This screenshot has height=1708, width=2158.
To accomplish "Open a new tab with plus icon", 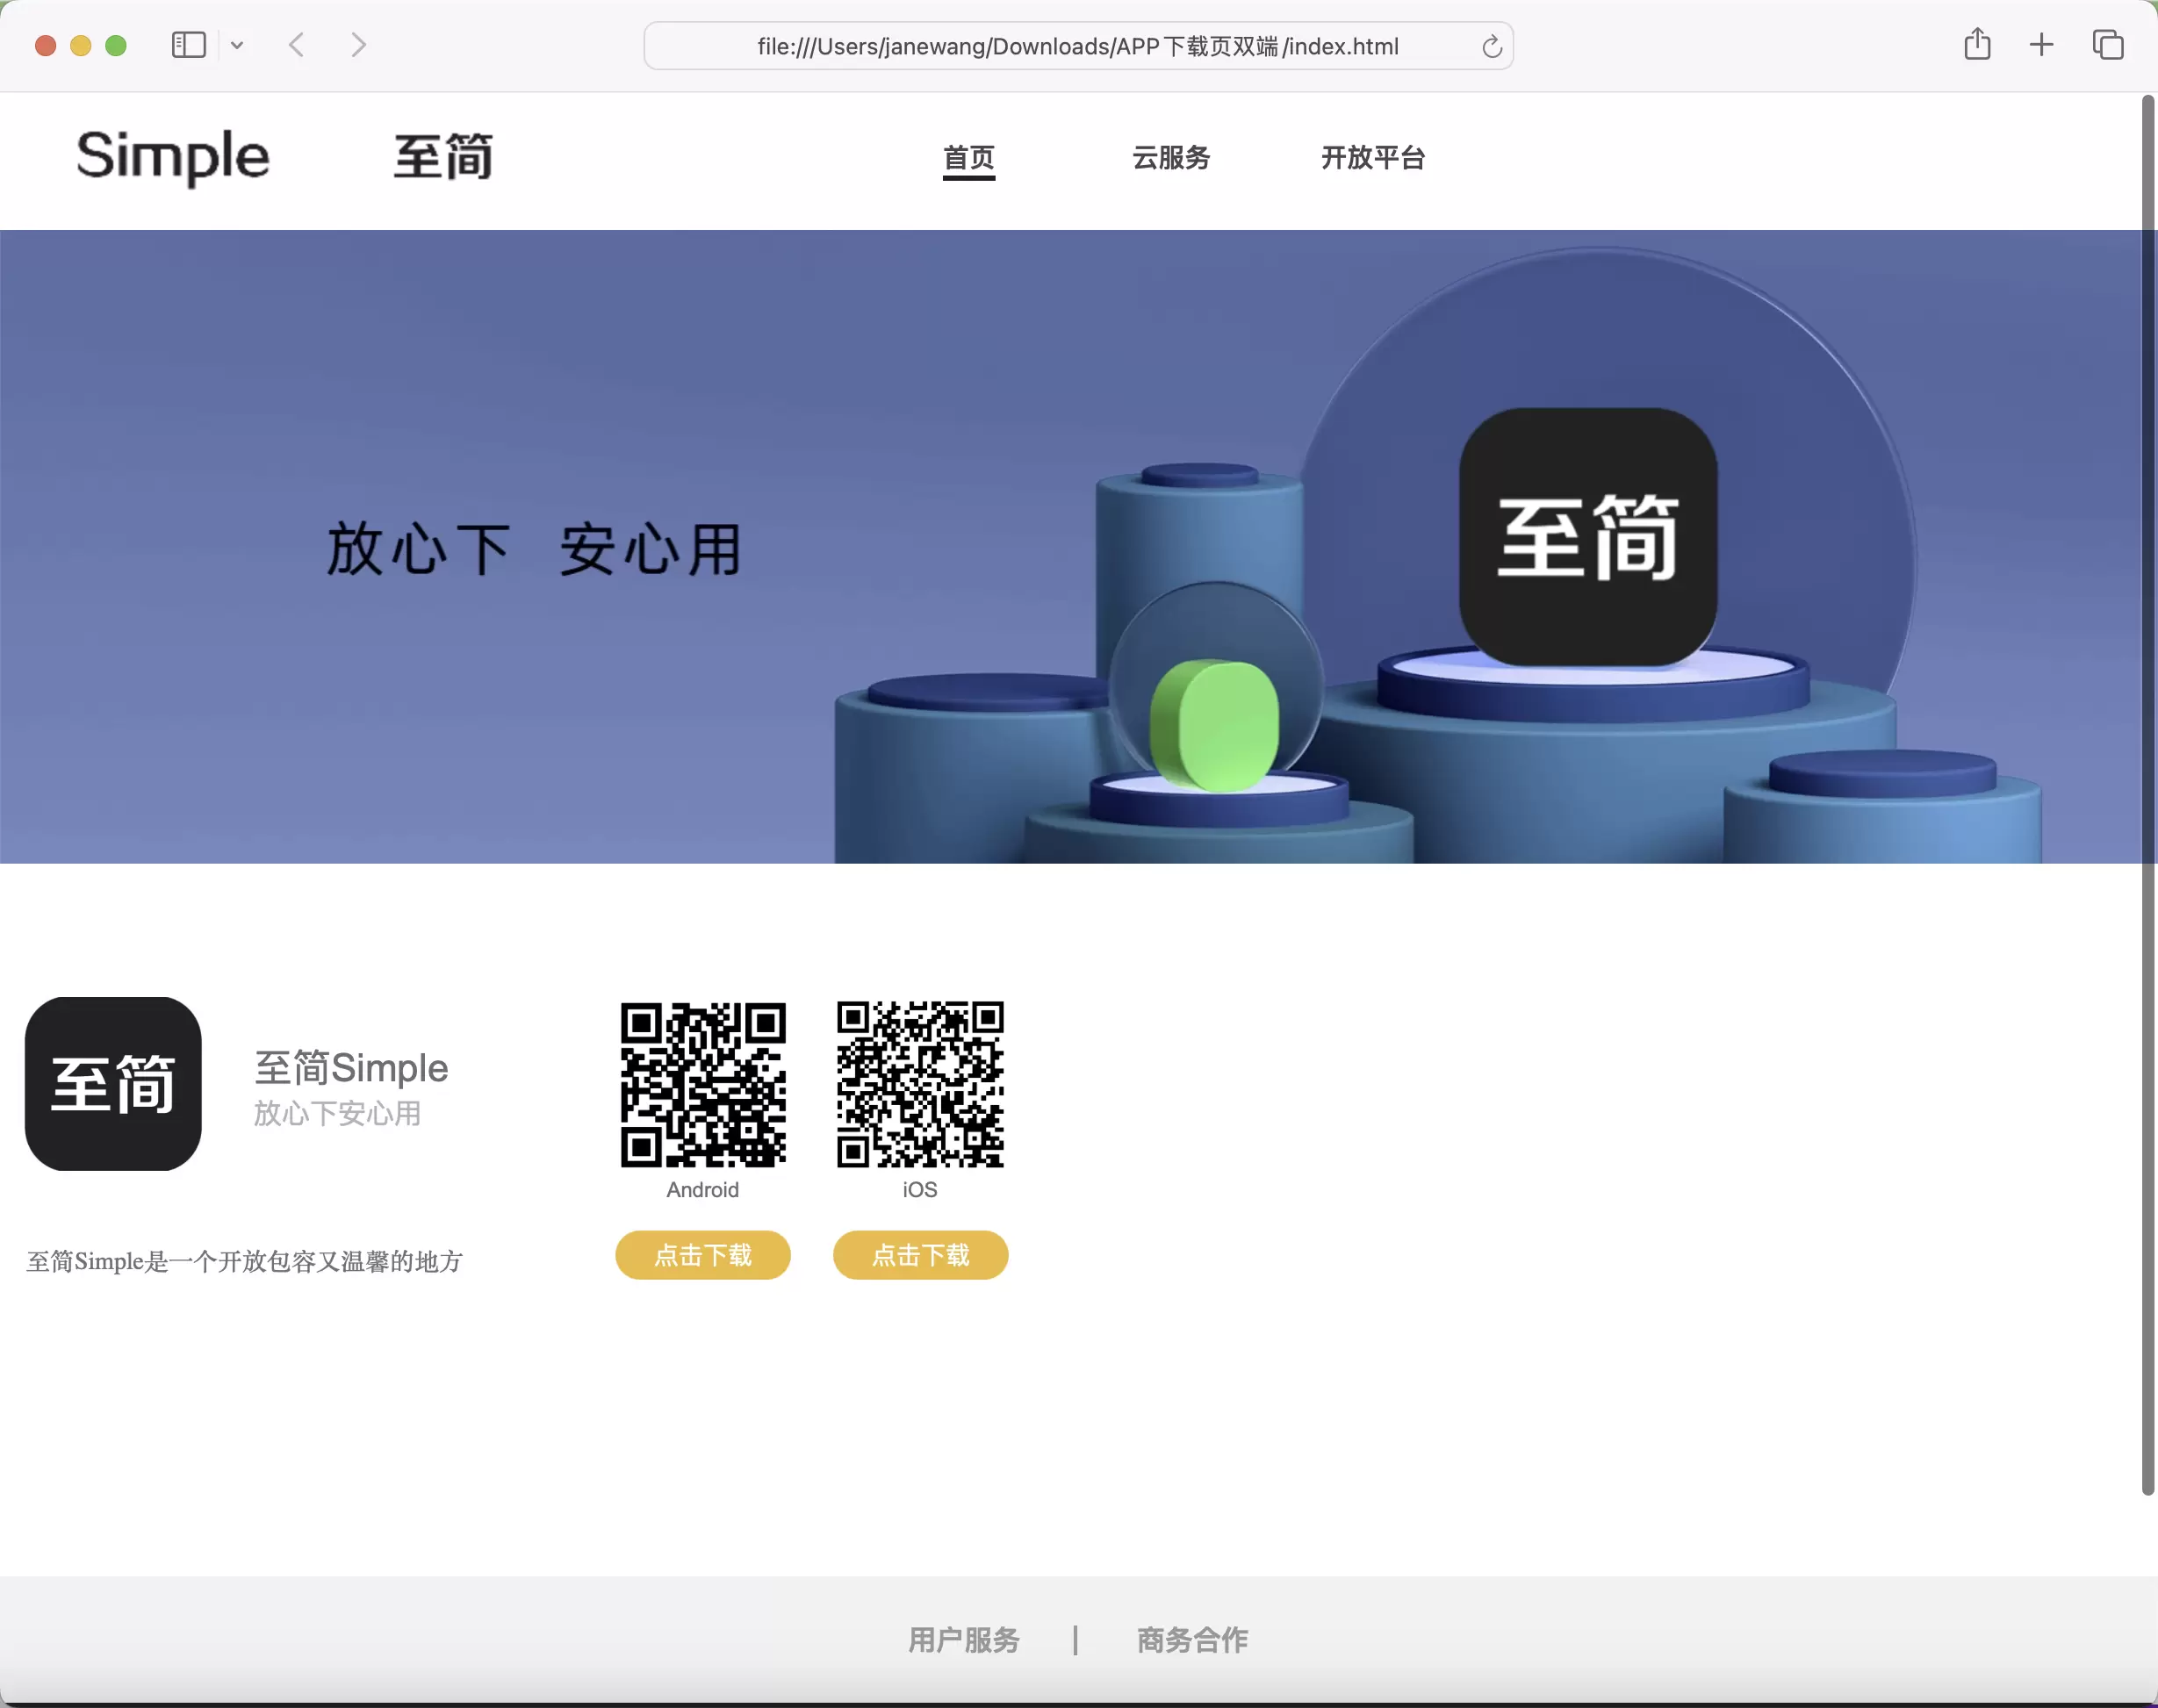I will tap(2041, 44).
